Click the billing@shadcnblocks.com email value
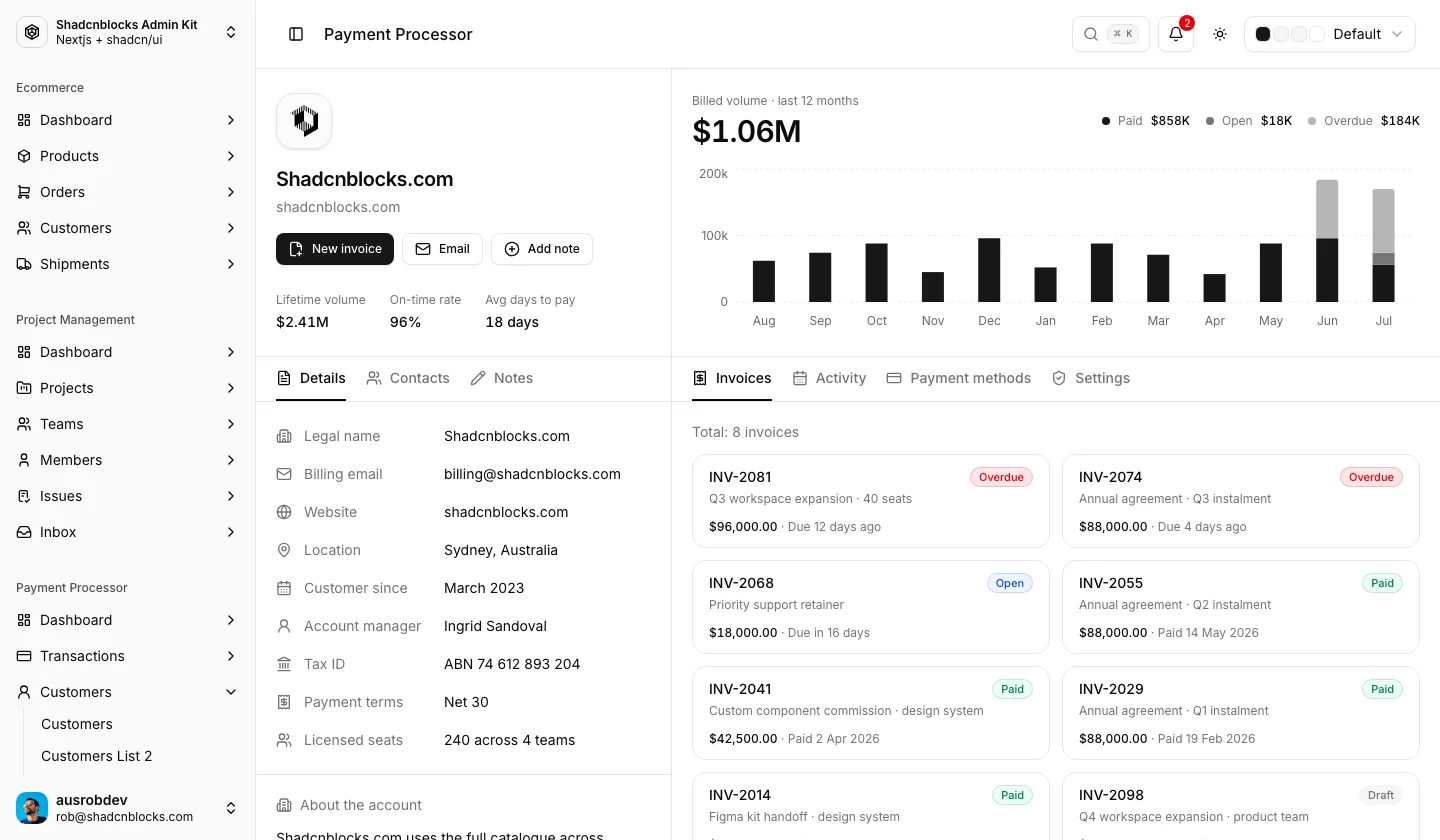1440x840 pixels. pyautogui.click(x=532, y=474)
